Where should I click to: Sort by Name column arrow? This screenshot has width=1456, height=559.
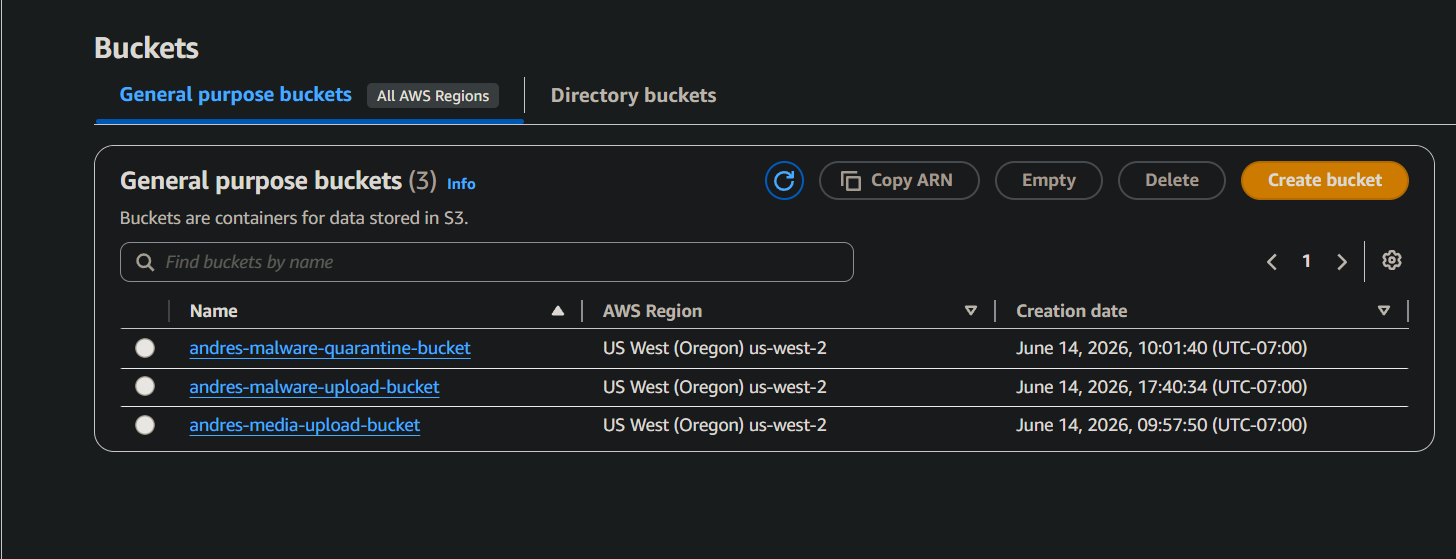558,311
